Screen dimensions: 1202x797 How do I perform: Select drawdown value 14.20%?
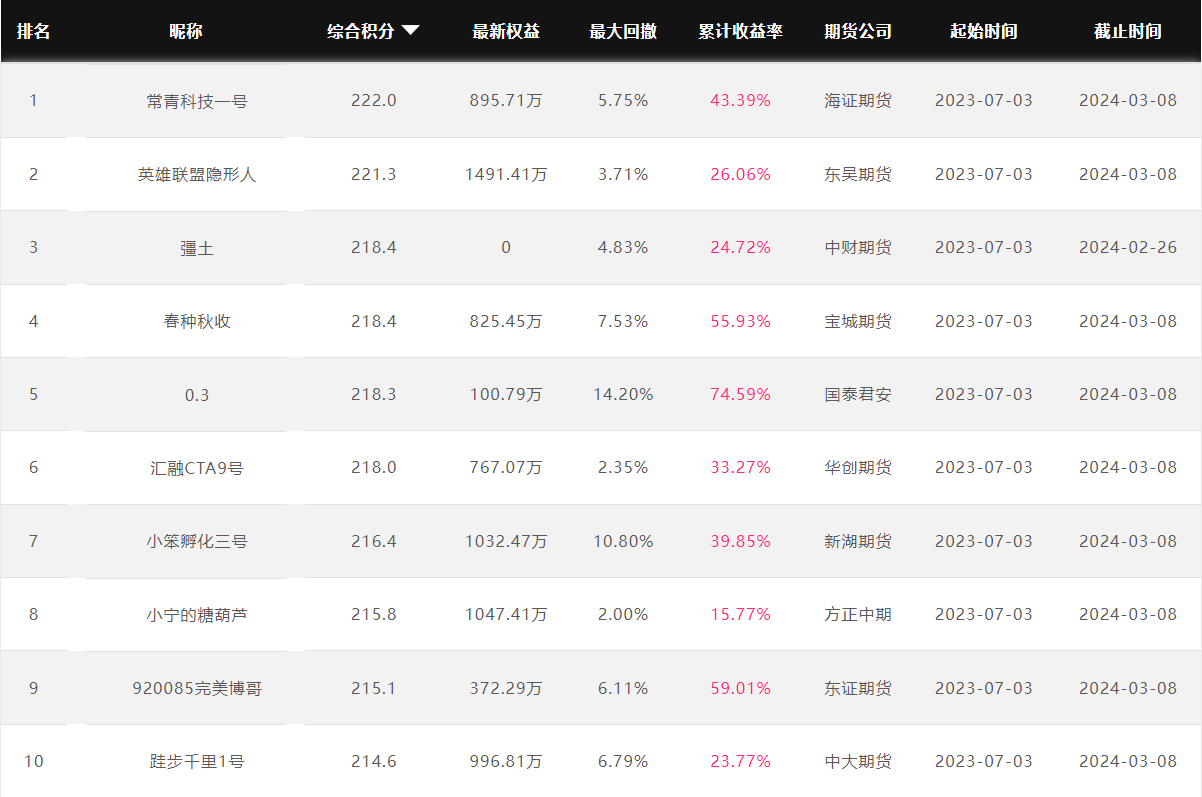click(x=623, y=394)
